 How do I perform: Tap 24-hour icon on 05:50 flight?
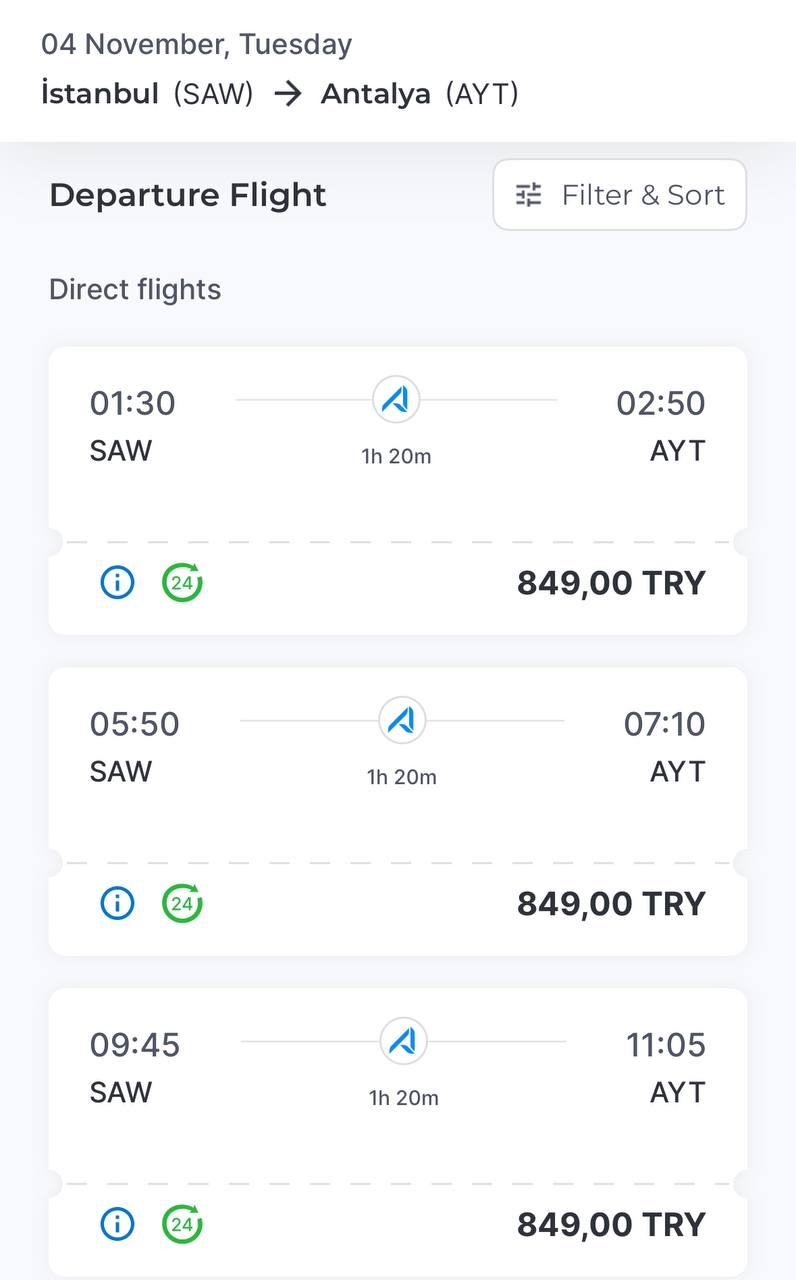coord(182,903)
